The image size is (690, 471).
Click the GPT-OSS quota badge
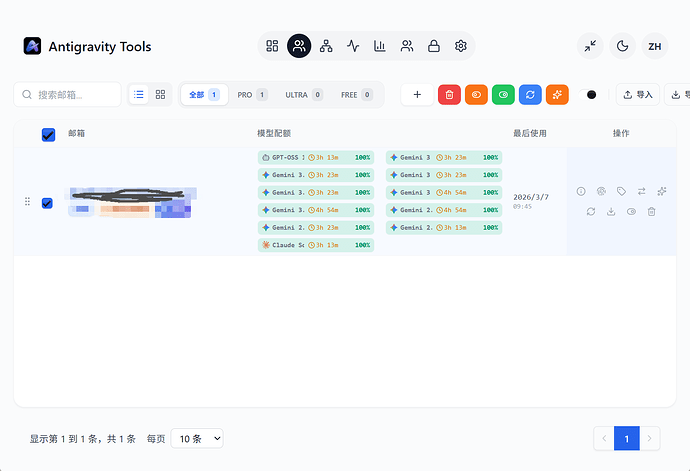pyautogui.click(x=316, y=158)
